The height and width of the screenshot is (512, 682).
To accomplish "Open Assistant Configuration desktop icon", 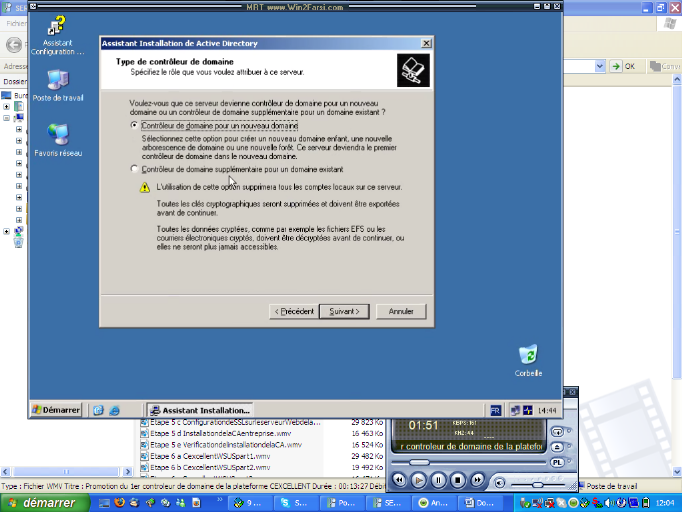I will tap(57, 36).
